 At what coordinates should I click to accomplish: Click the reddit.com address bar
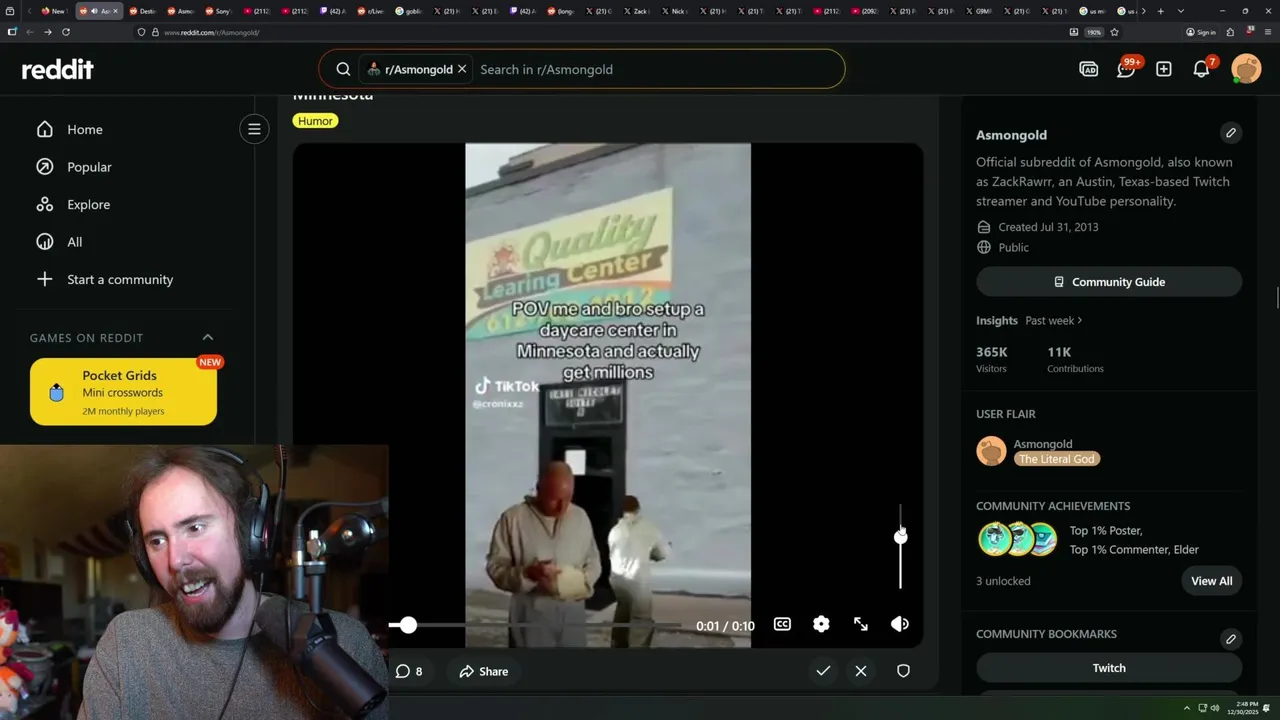click(x=600, y=32)
